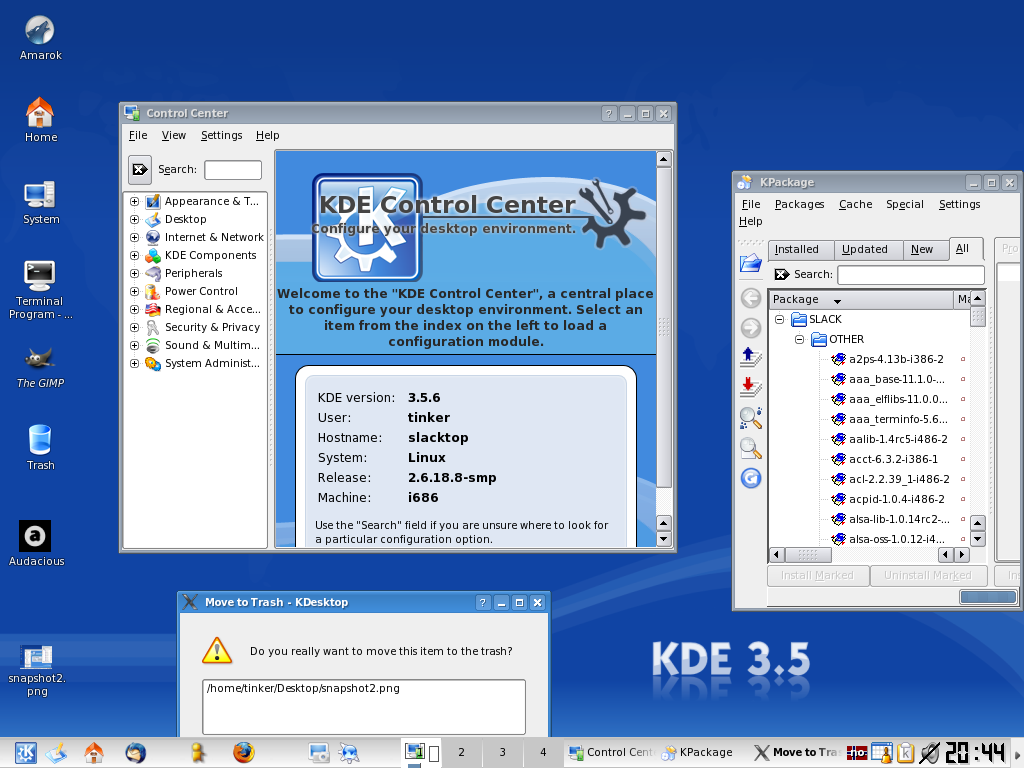Image resolution: width=1024 pixels, height=768 pixels.
Task: Click the Install Marked button
Action: [x=817, y=575]
